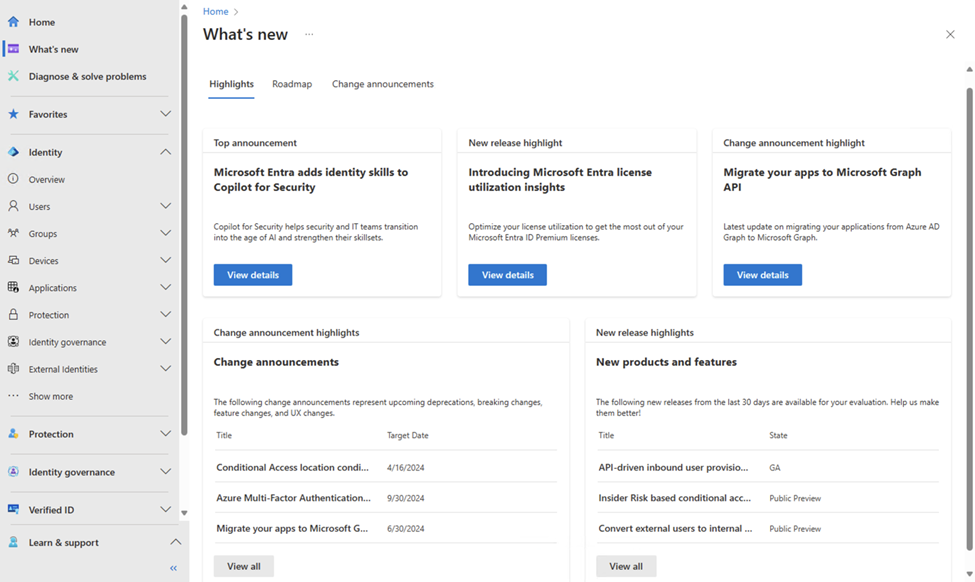Image resolution: width=975 pixels, height=582 pixels.
Task: View details for Copilot for Security announcement
Action: [x=253, y=275]
